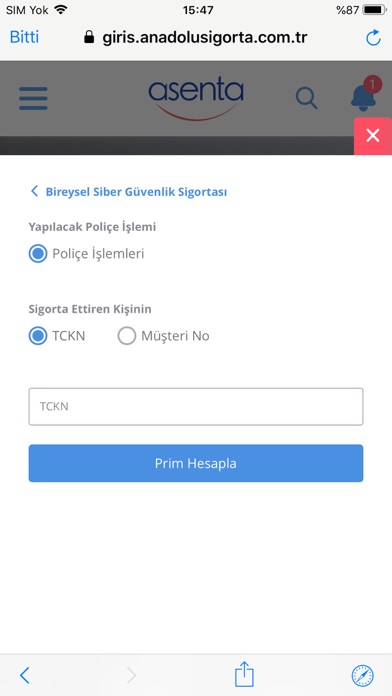
Task: Open the hamburger menu
Action: (33, 98)
